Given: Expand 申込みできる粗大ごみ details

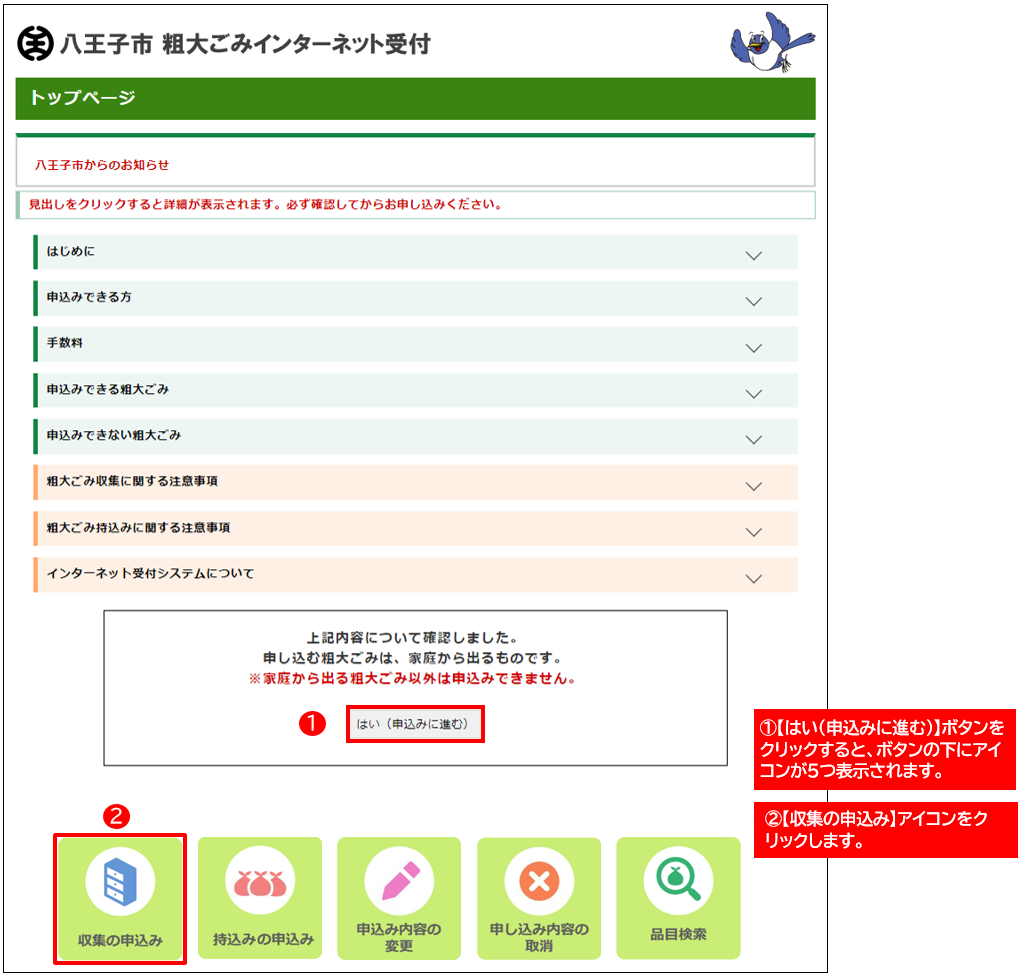Looking at the screenshot, I should 754,393.
